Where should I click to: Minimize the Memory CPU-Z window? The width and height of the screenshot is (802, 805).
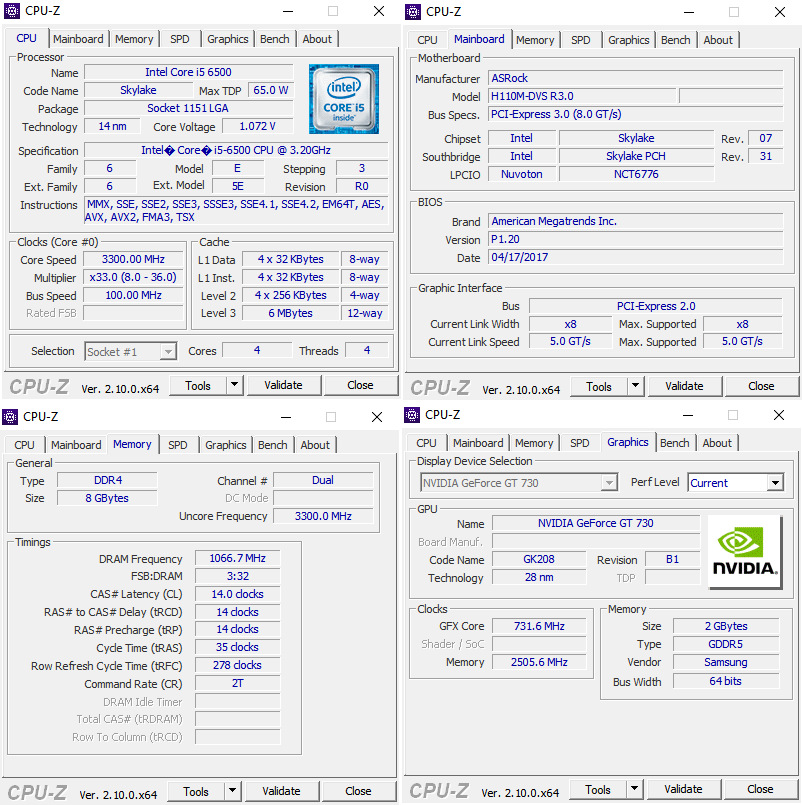coord(286,417)
